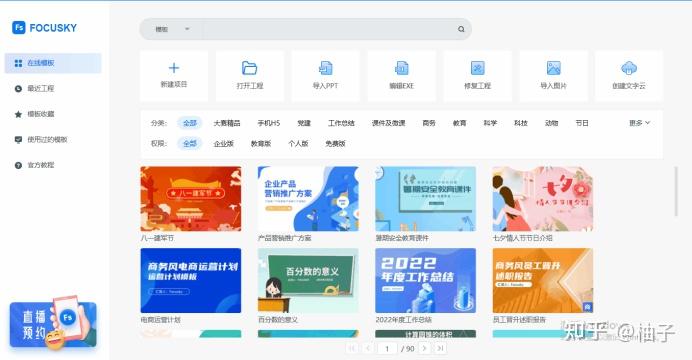Filter by 教育 category
The image size is (692, 360).
459,123
